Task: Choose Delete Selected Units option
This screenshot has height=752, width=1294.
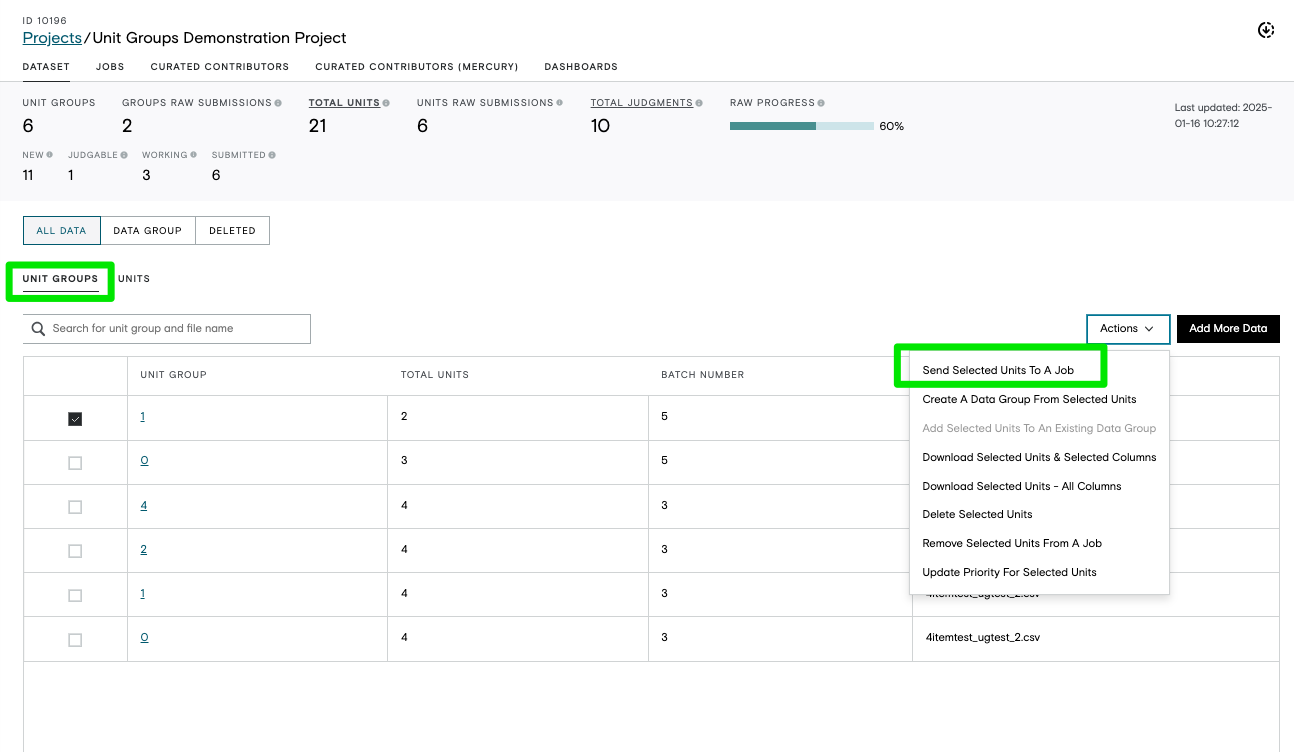Action: tap(977, 514)
